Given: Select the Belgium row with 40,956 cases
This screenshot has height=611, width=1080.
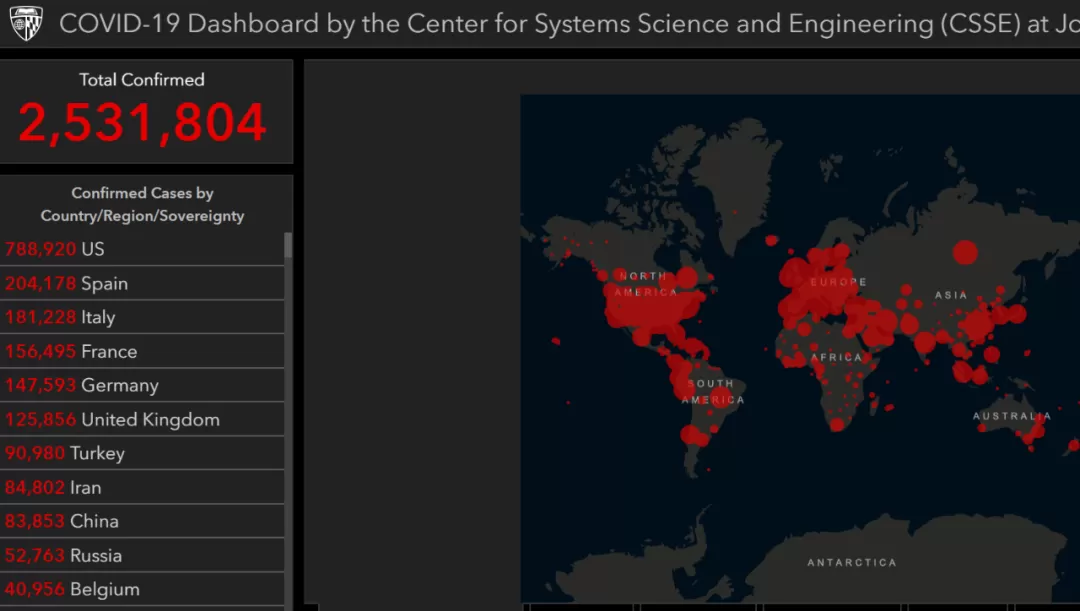Looking at the screenshot, I should tap(142, 589).
